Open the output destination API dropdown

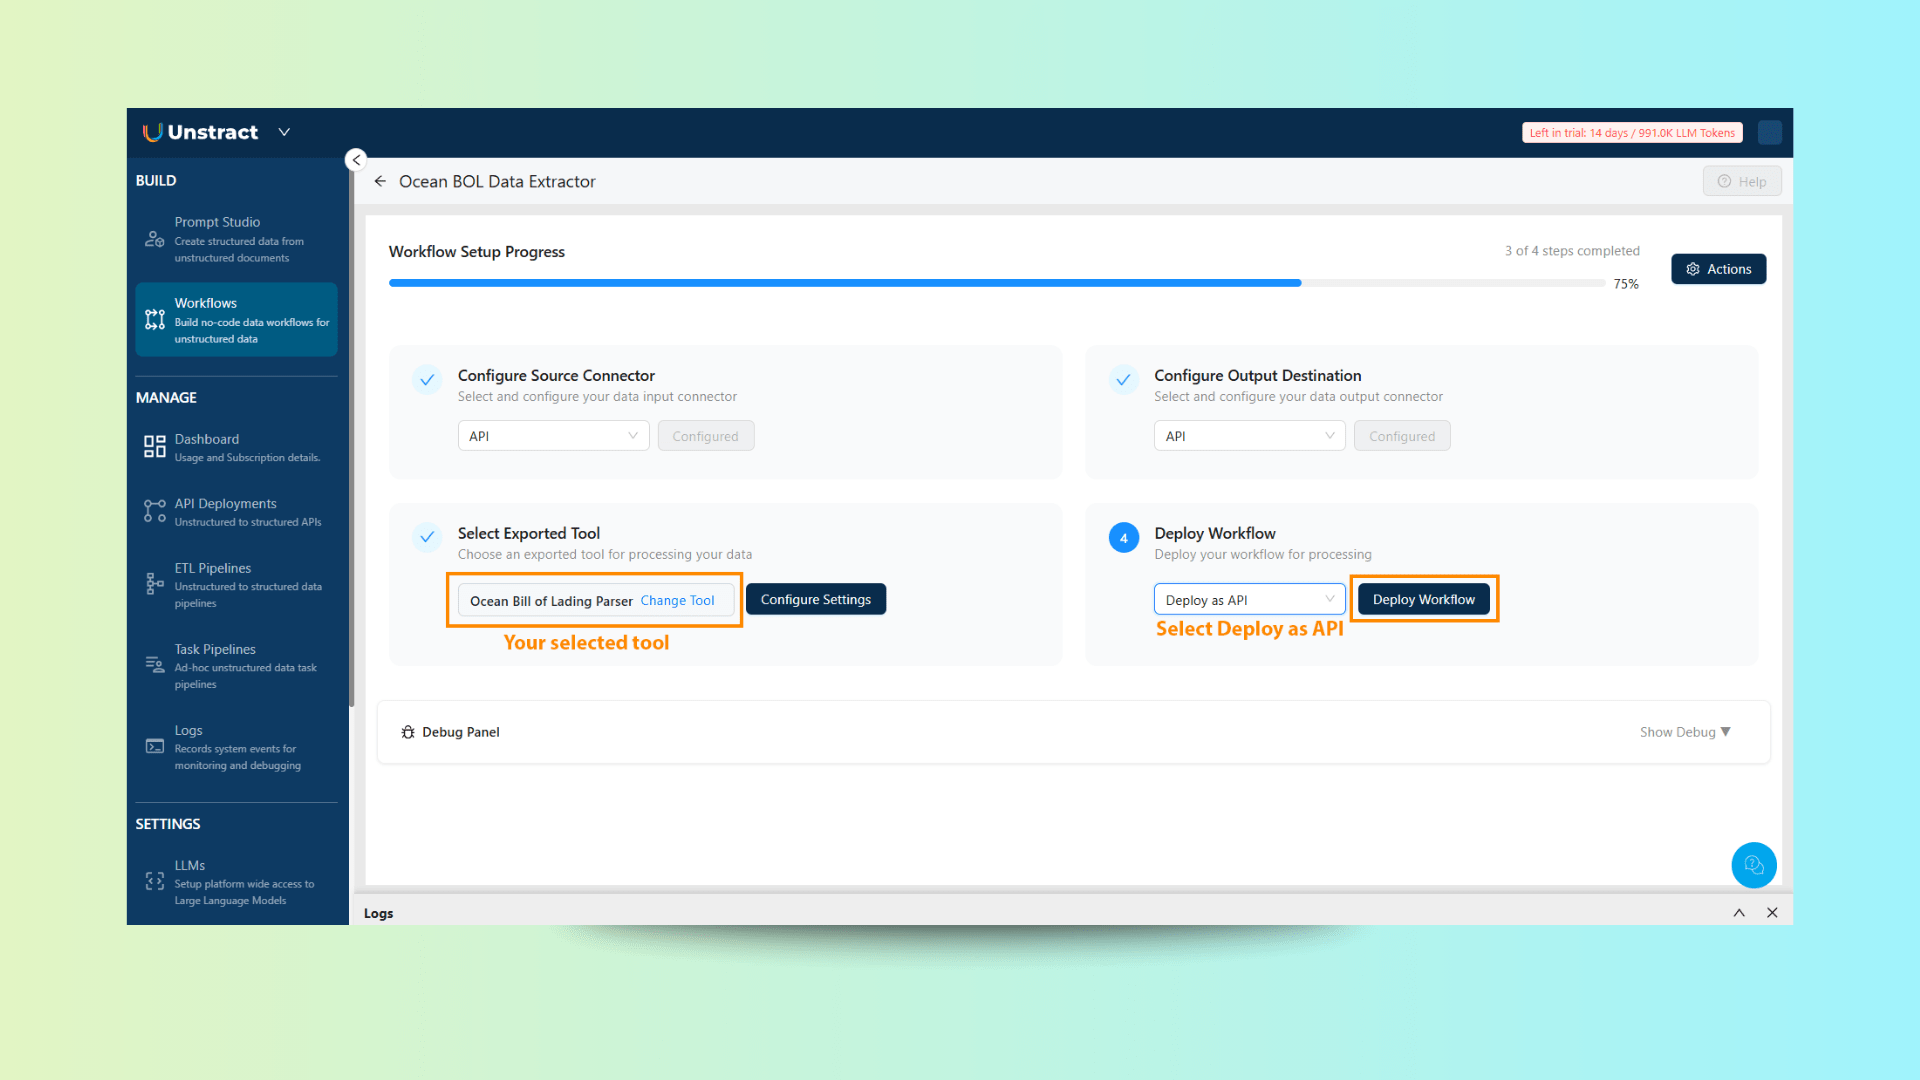pyautogui.click(x=1249, y=436)
